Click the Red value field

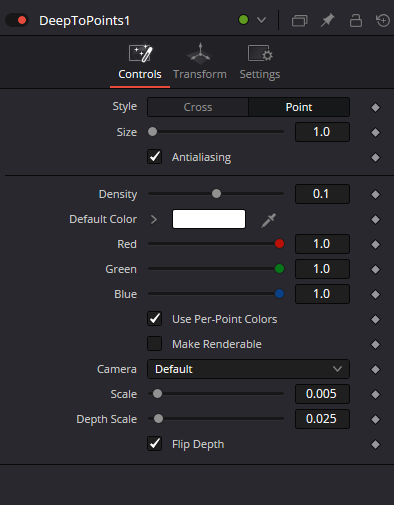click(x=322, y=244)
